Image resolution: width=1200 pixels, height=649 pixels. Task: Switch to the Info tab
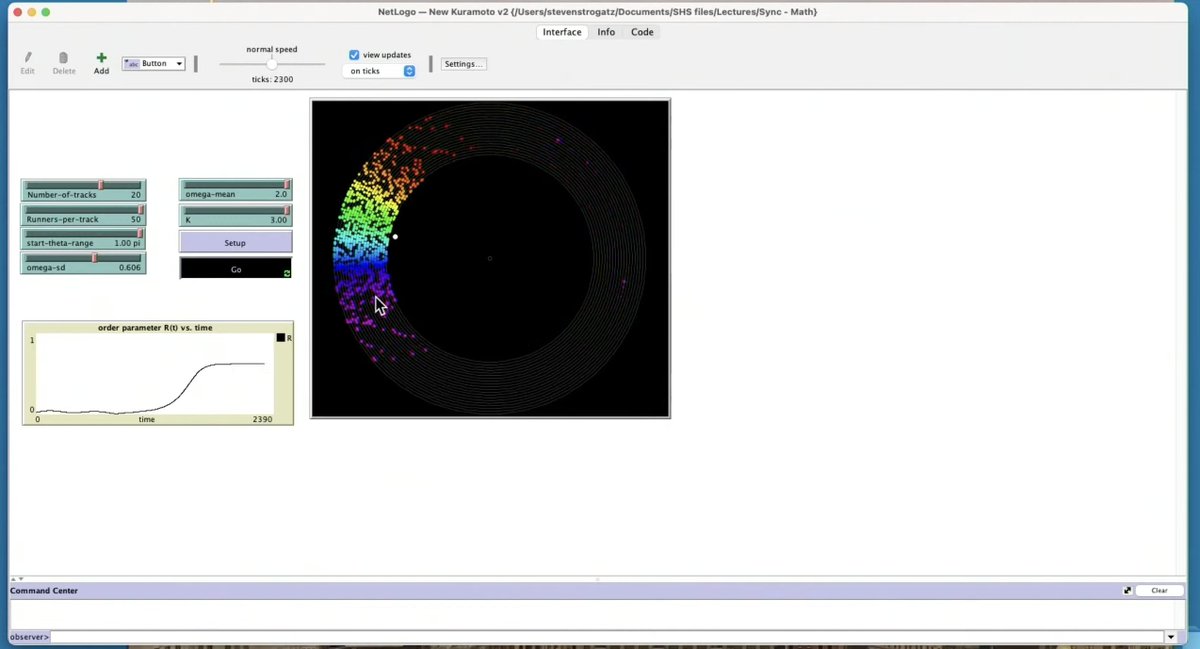(x=606, y=32)
